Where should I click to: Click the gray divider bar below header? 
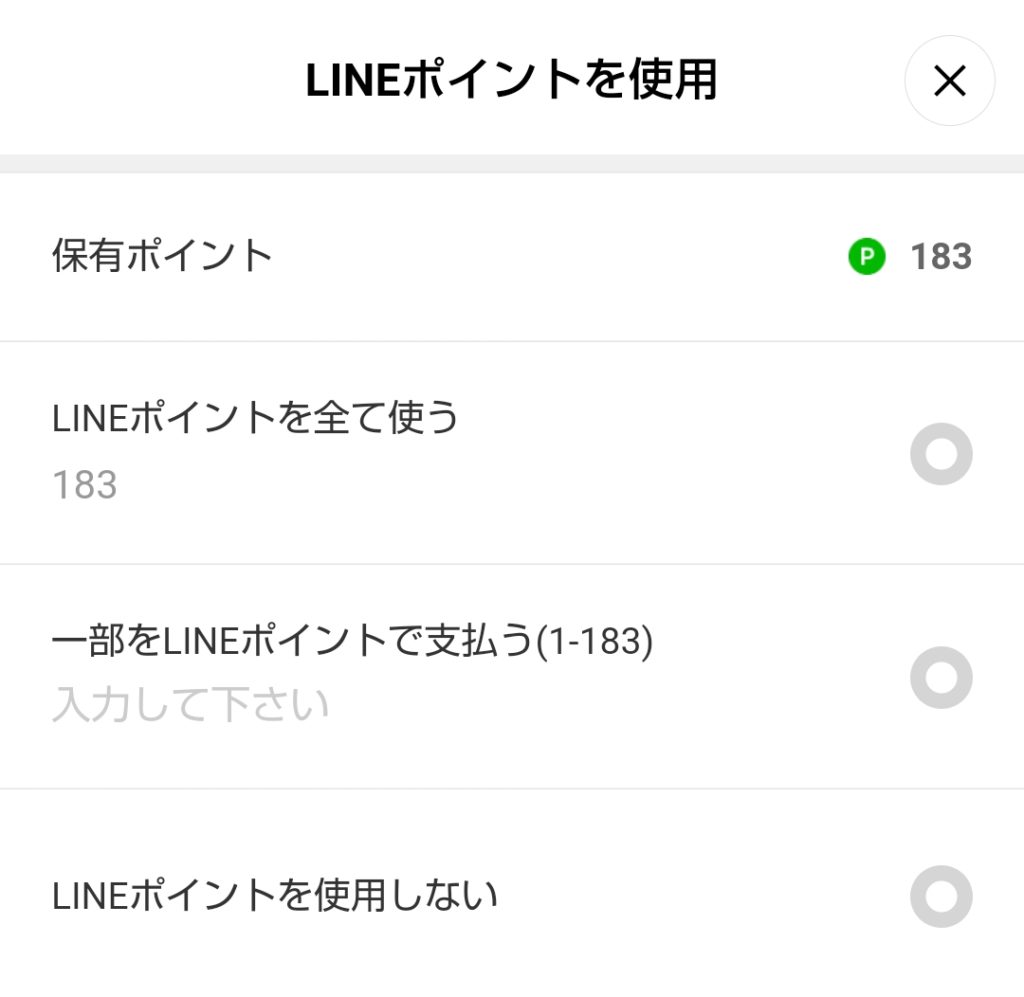point(512,163)
